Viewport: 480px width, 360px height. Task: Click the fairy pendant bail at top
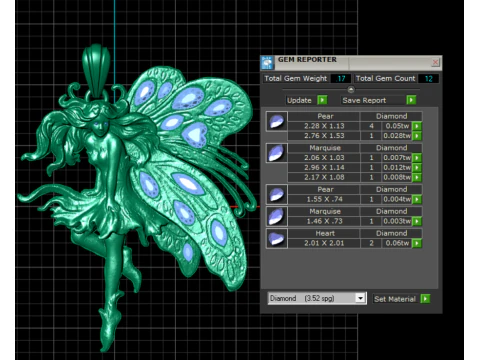pos(96,70)
